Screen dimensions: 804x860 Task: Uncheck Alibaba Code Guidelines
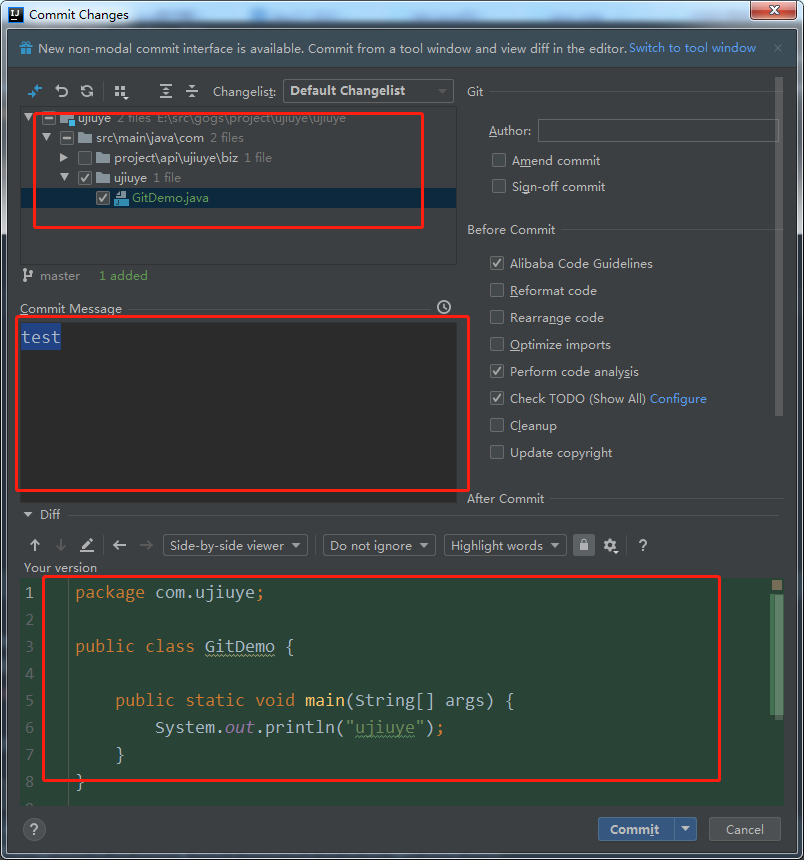point(497,263)
